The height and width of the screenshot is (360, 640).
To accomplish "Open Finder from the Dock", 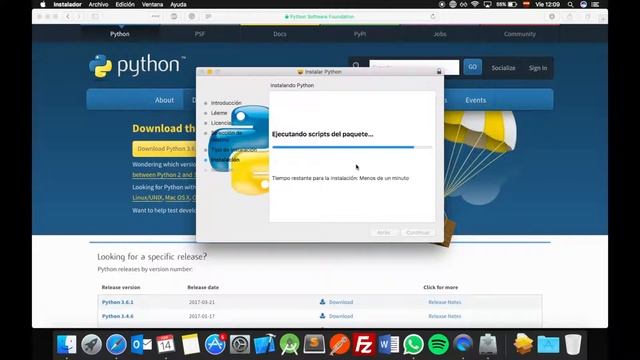I will tap(67, 344).
